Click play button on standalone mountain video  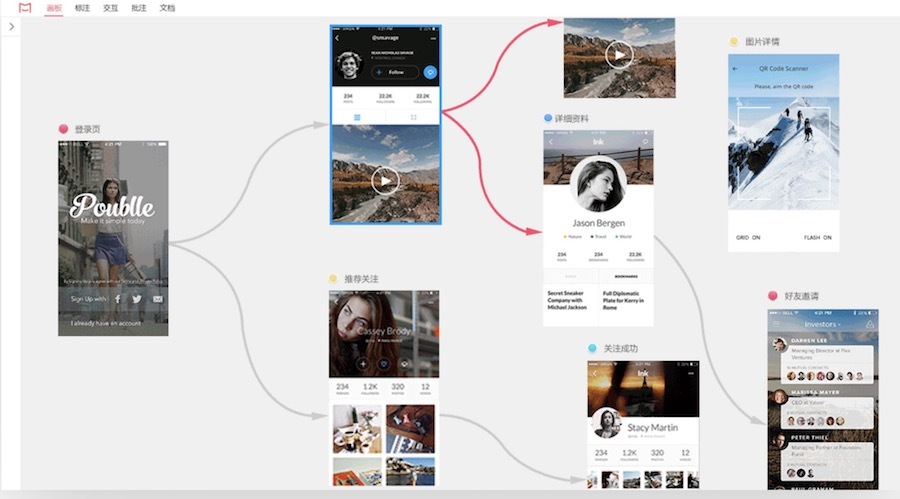point(619,55)
